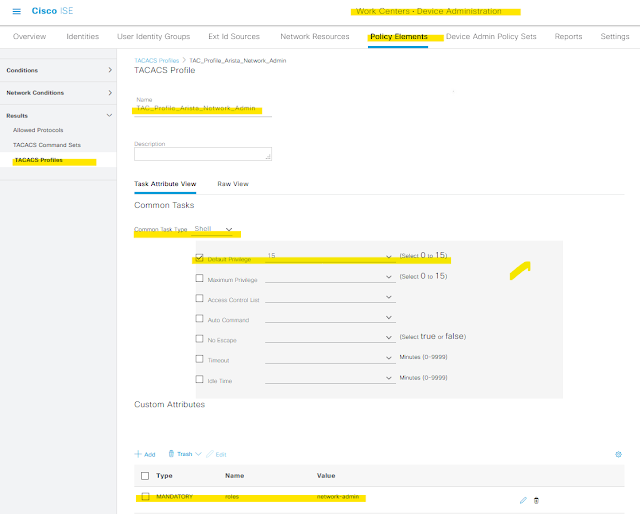Open the Reports tab
The image size is (640, 514).
click(568, 36)
